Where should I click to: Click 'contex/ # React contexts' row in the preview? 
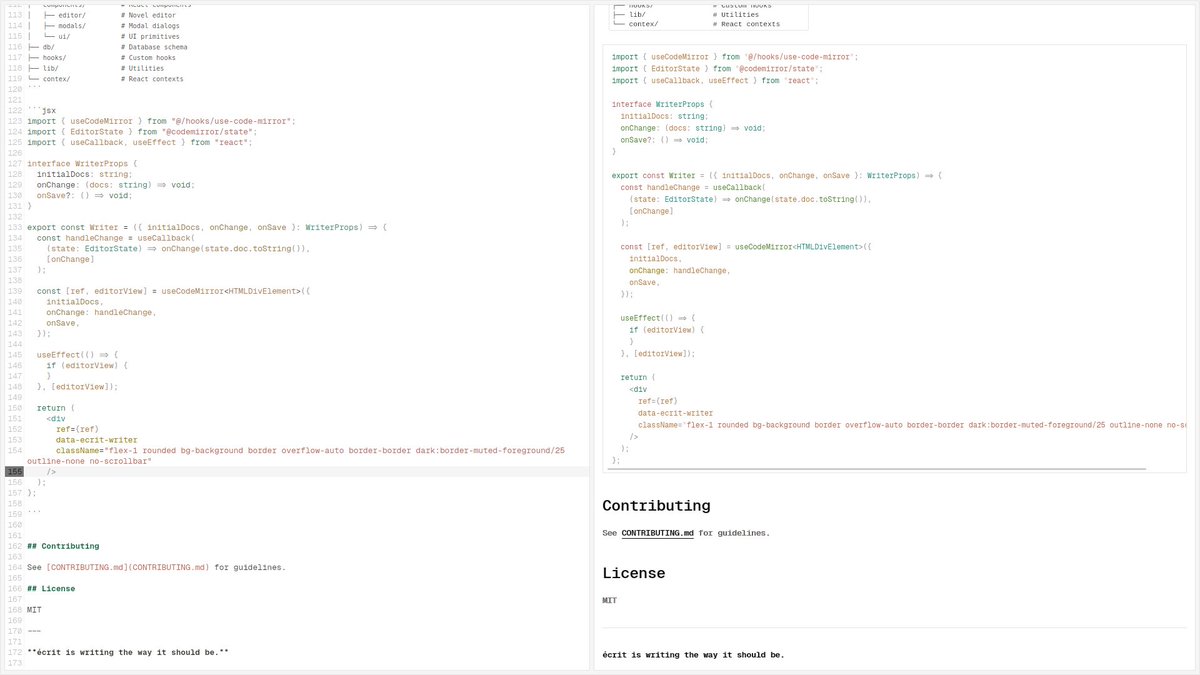click(693, 23)
